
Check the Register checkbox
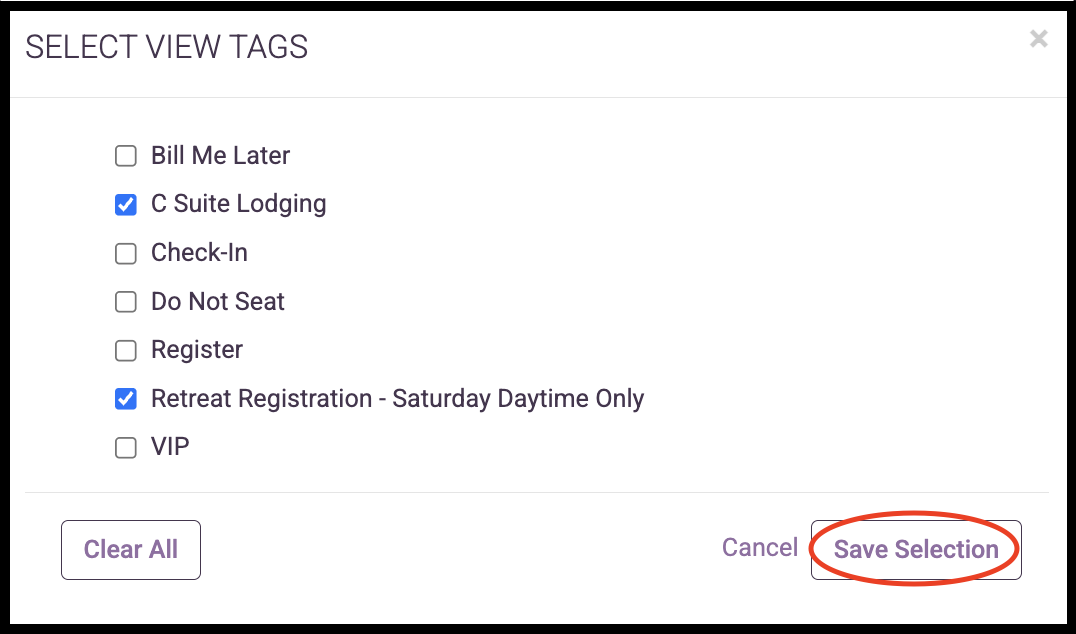(x=125, y=350)
